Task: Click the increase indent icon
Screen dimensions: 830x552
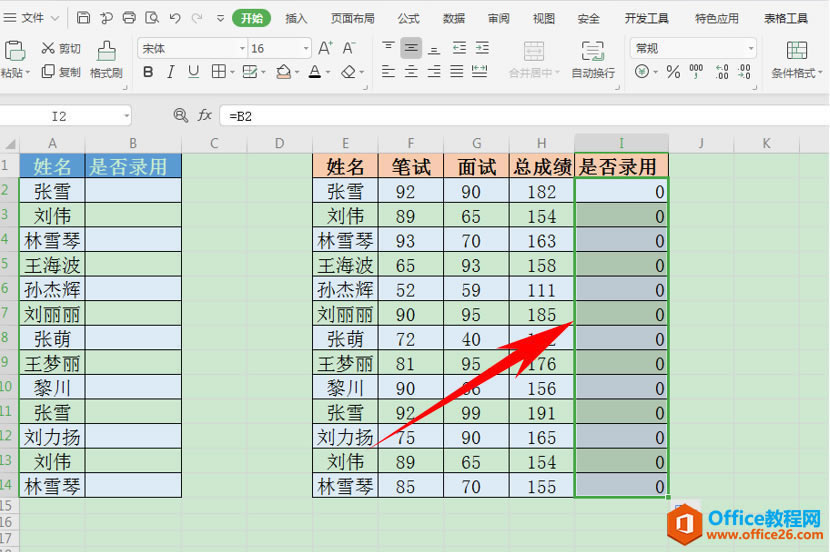Action: tap(482, 48)
